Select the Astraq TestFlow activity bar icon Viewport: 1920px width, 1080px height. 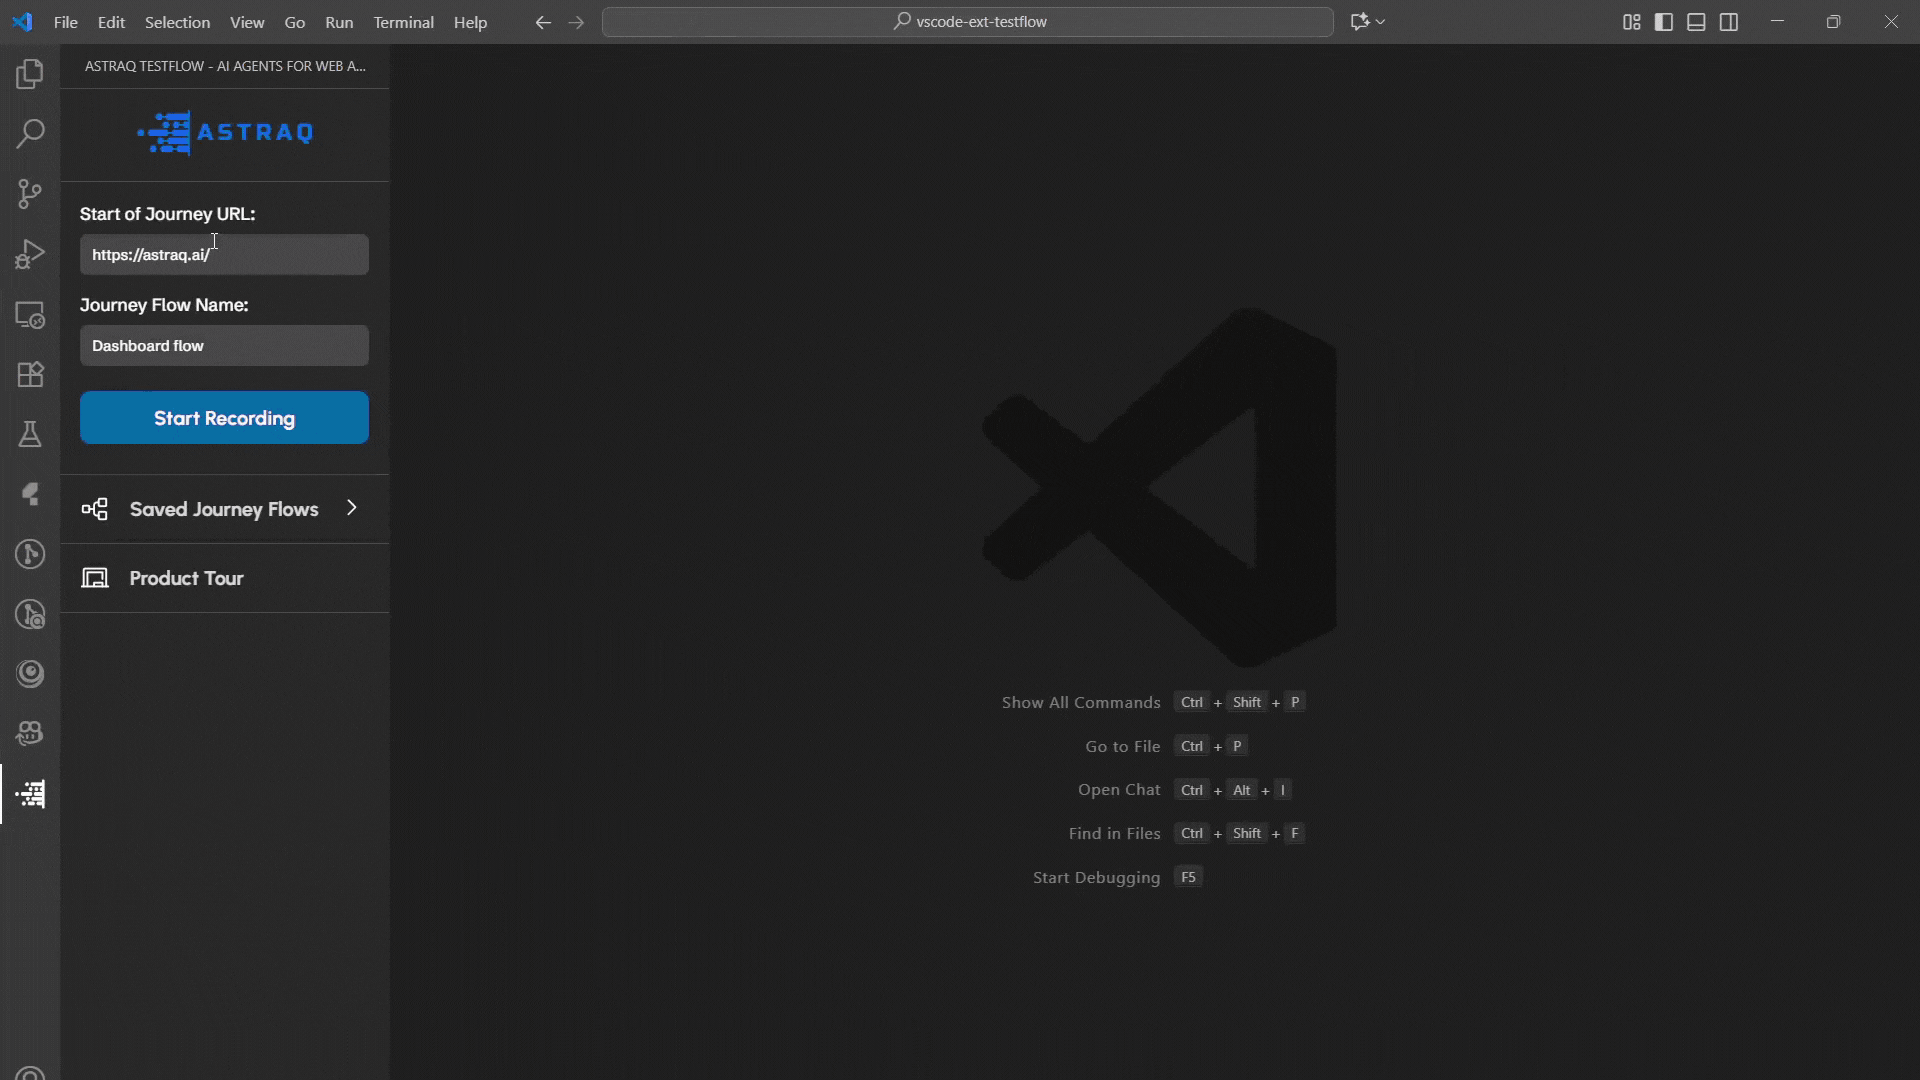point(30,794)
